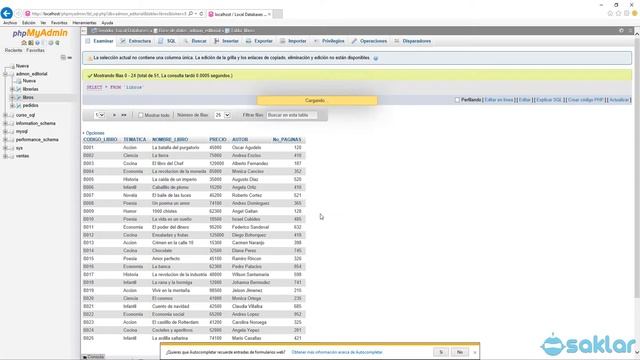This screenshot has width=640, height=360.
Task: Expand the mysql database node
Action: pyautogui.click(x=5, y=131)
